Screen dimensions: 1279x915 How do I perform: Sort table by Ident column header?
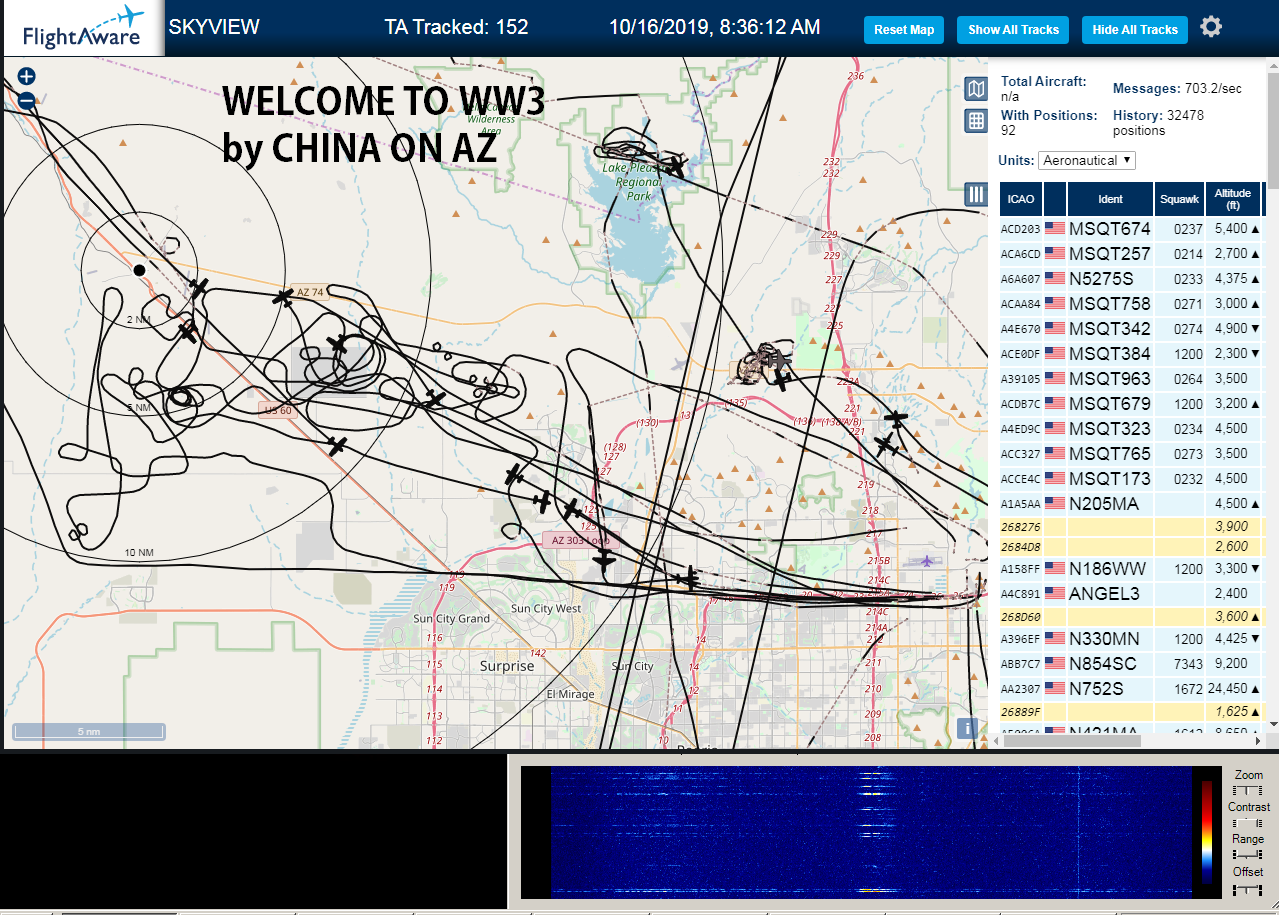[x=1110, y=199]
